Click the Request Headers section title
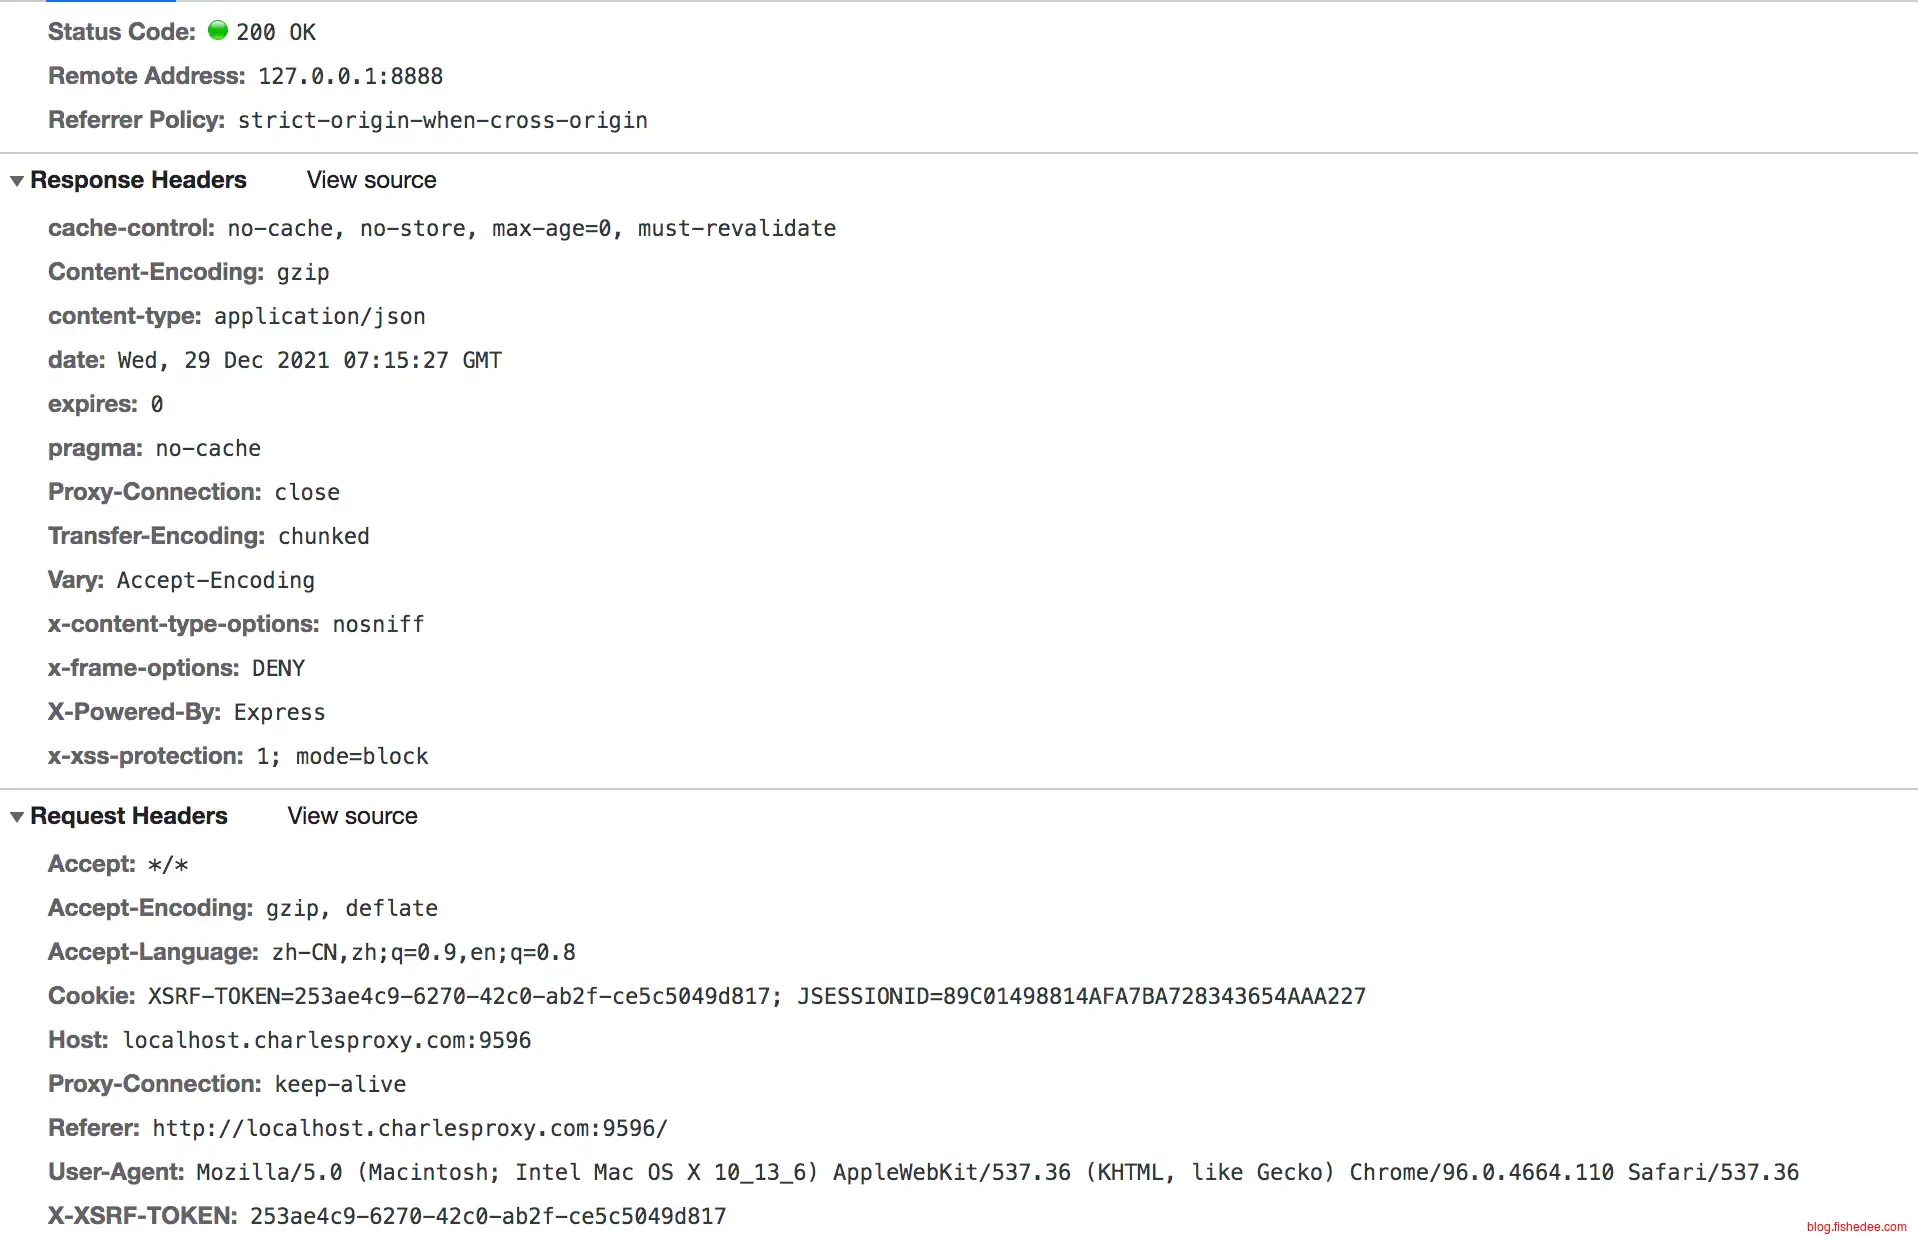The height and width of the screenshot is (1244, 1918). (129, 816)
